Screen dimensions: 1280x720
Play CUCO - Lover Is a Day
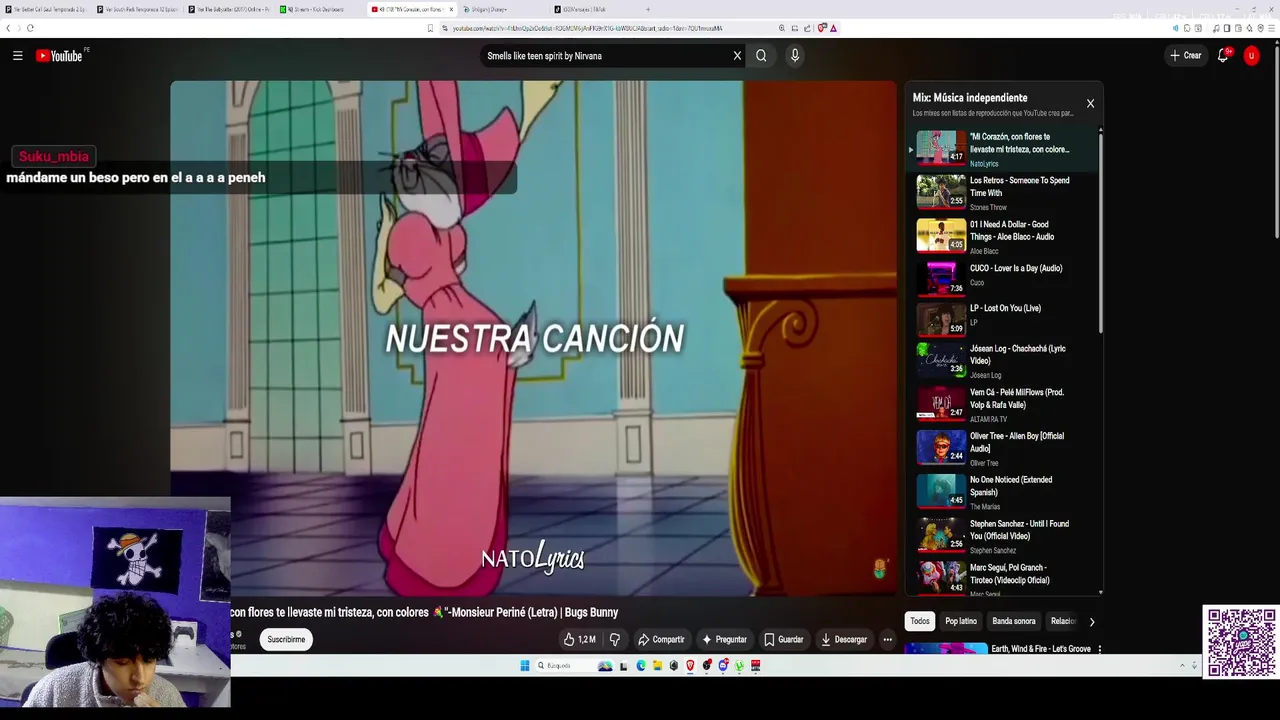point(1006,279)
